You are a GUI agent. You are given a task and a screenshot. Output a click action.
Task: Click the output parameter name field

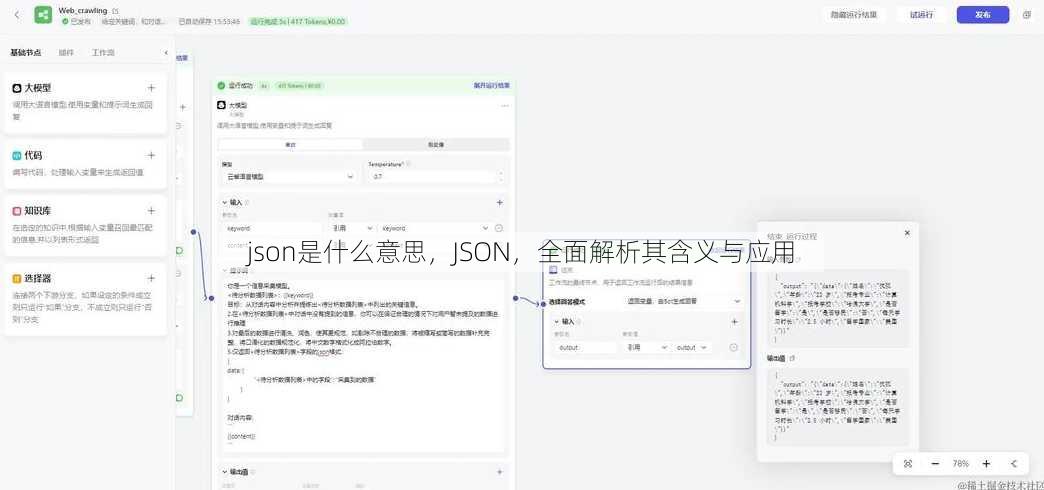tap(587, 348)
